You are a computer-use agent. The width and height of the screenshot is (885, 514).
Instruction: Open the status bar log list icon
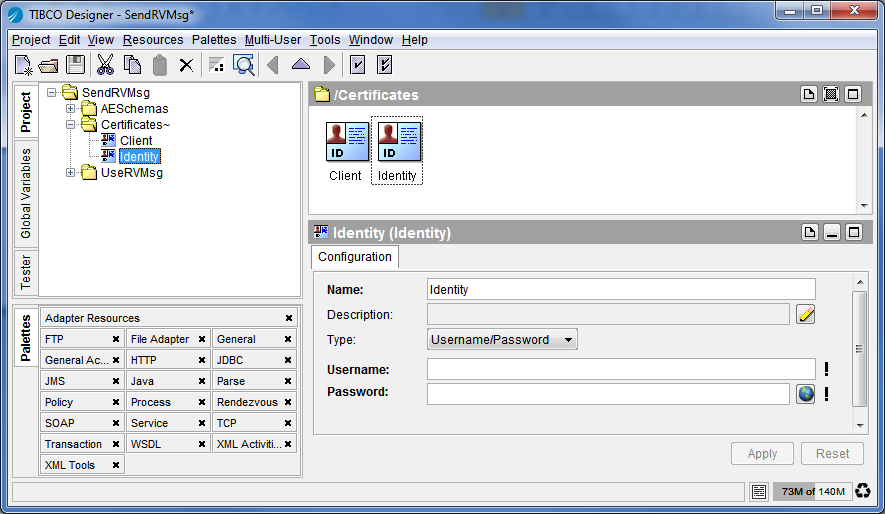[x=759, y=491]
